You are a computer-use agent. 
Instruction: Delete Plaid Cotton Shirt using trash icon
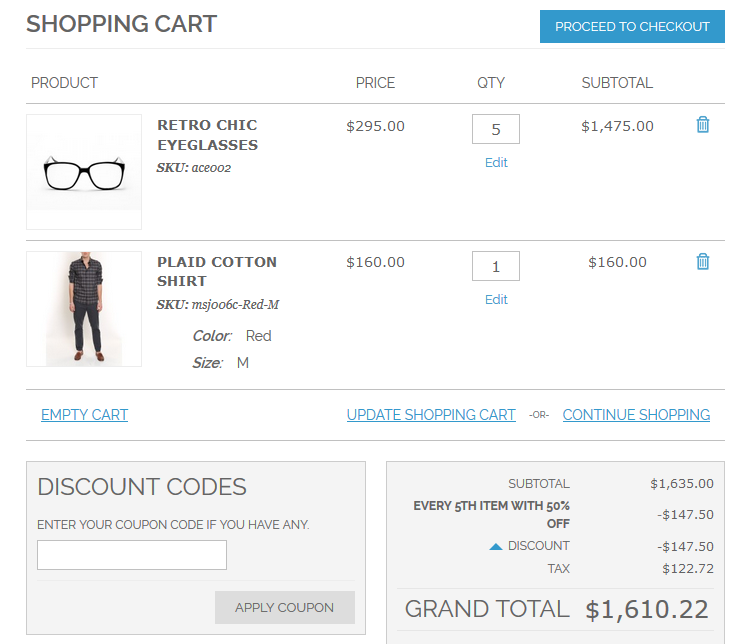[703, 262]
